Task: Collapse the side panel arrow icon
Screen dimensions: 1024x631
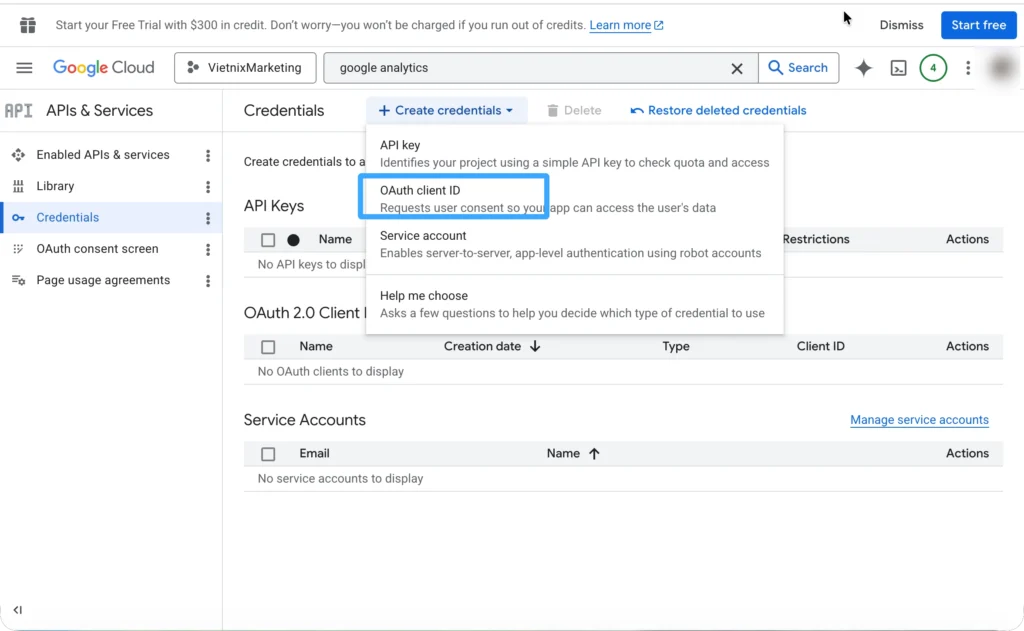Action: [18, 610]
